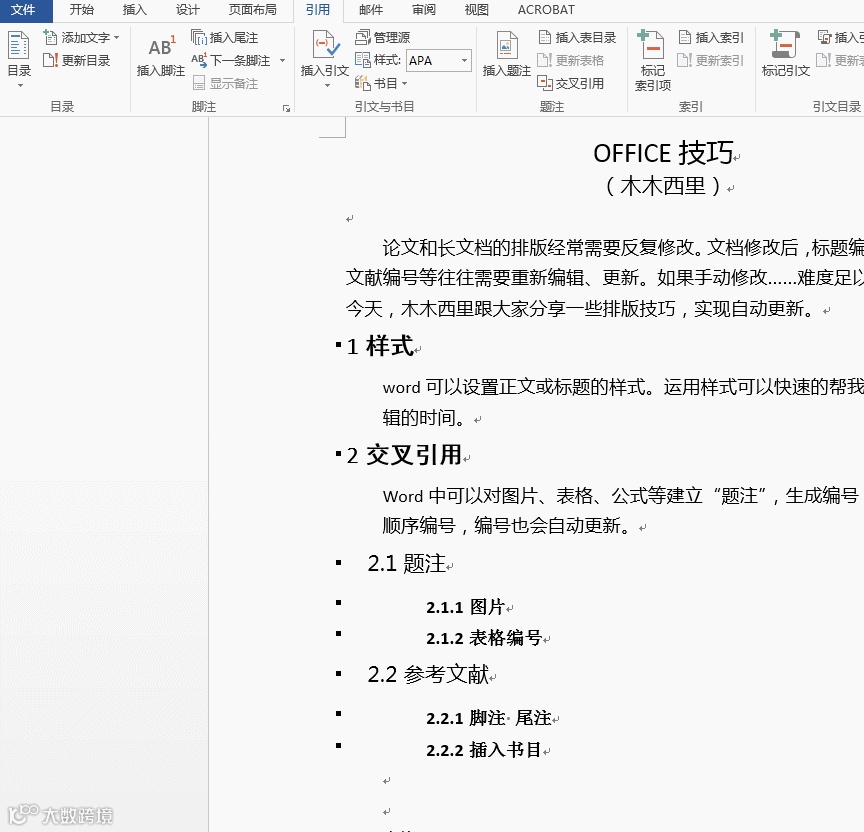Click 插入表目录 insert table of figures
Screen dimensions: 864x832
point(577,37)
